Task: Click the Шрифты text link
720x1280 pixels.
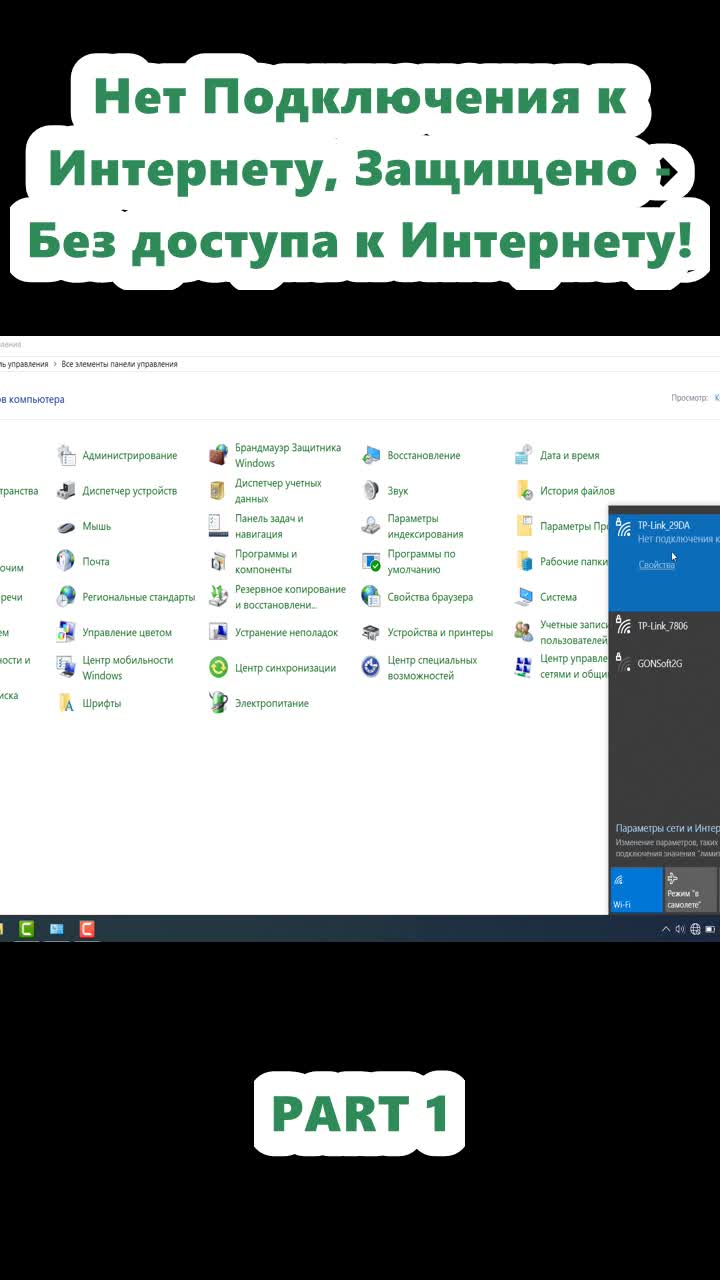Action: click(x=102, y=703)
